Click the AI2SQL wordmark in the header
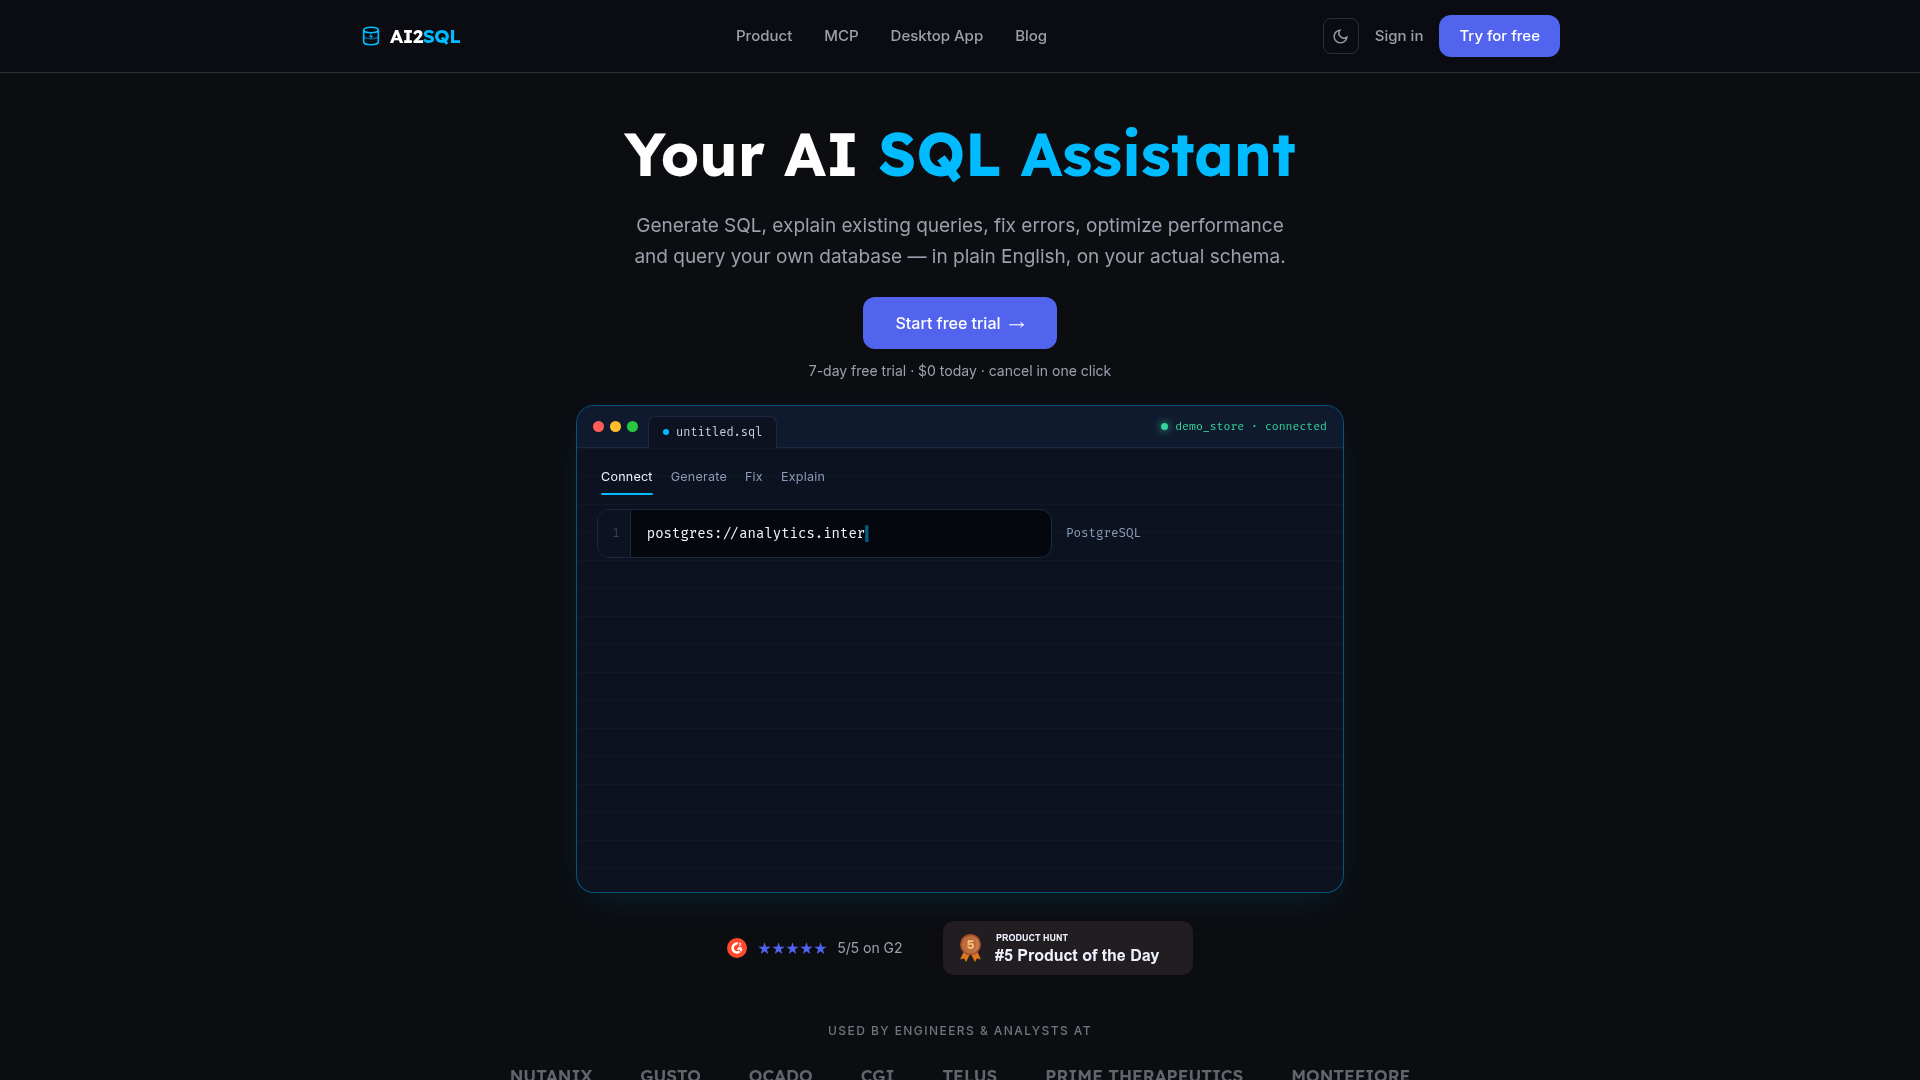Screen dimensions: 1920x1080 click(x=425, y=36)
